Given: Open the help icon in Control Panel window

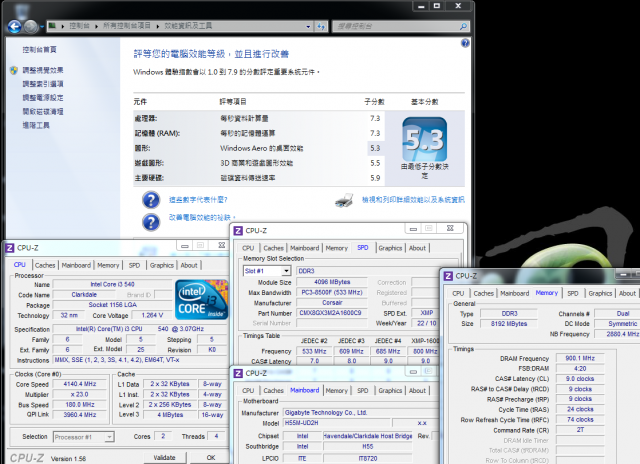Looking at the screenshot, I should coord(465,43).
